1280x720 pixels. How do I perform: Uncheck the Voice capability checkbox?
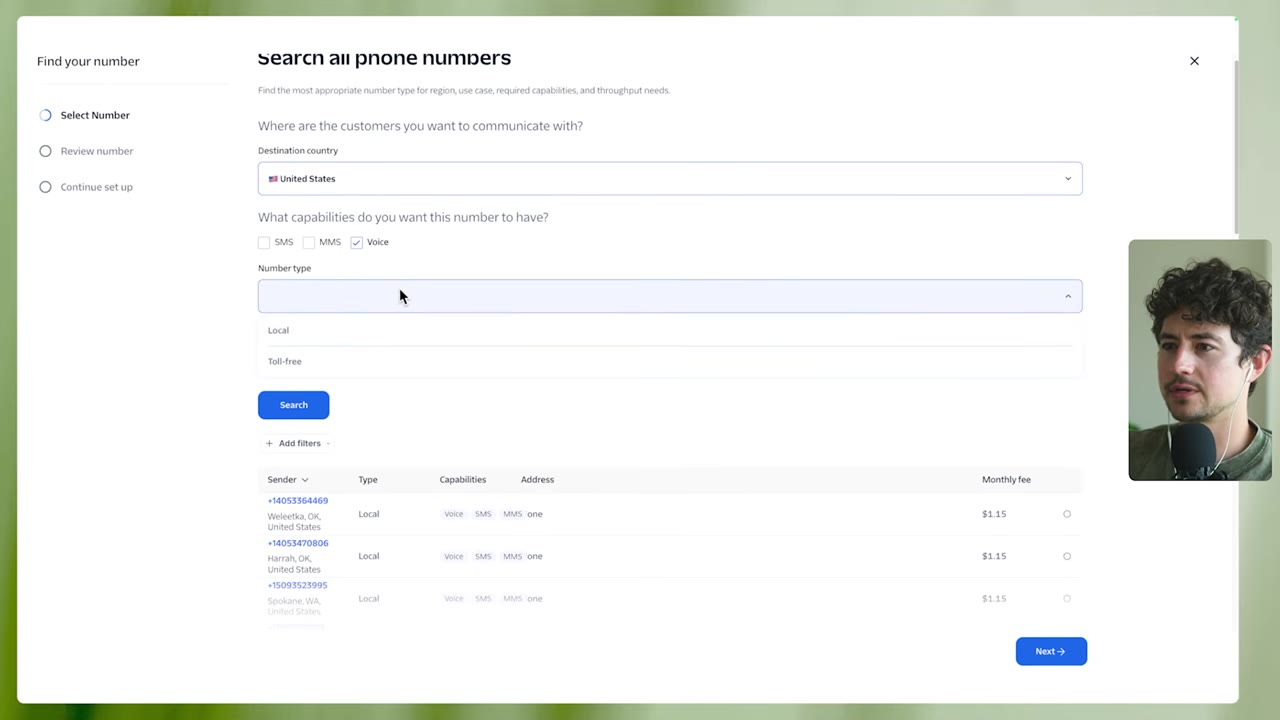(356, 242)
